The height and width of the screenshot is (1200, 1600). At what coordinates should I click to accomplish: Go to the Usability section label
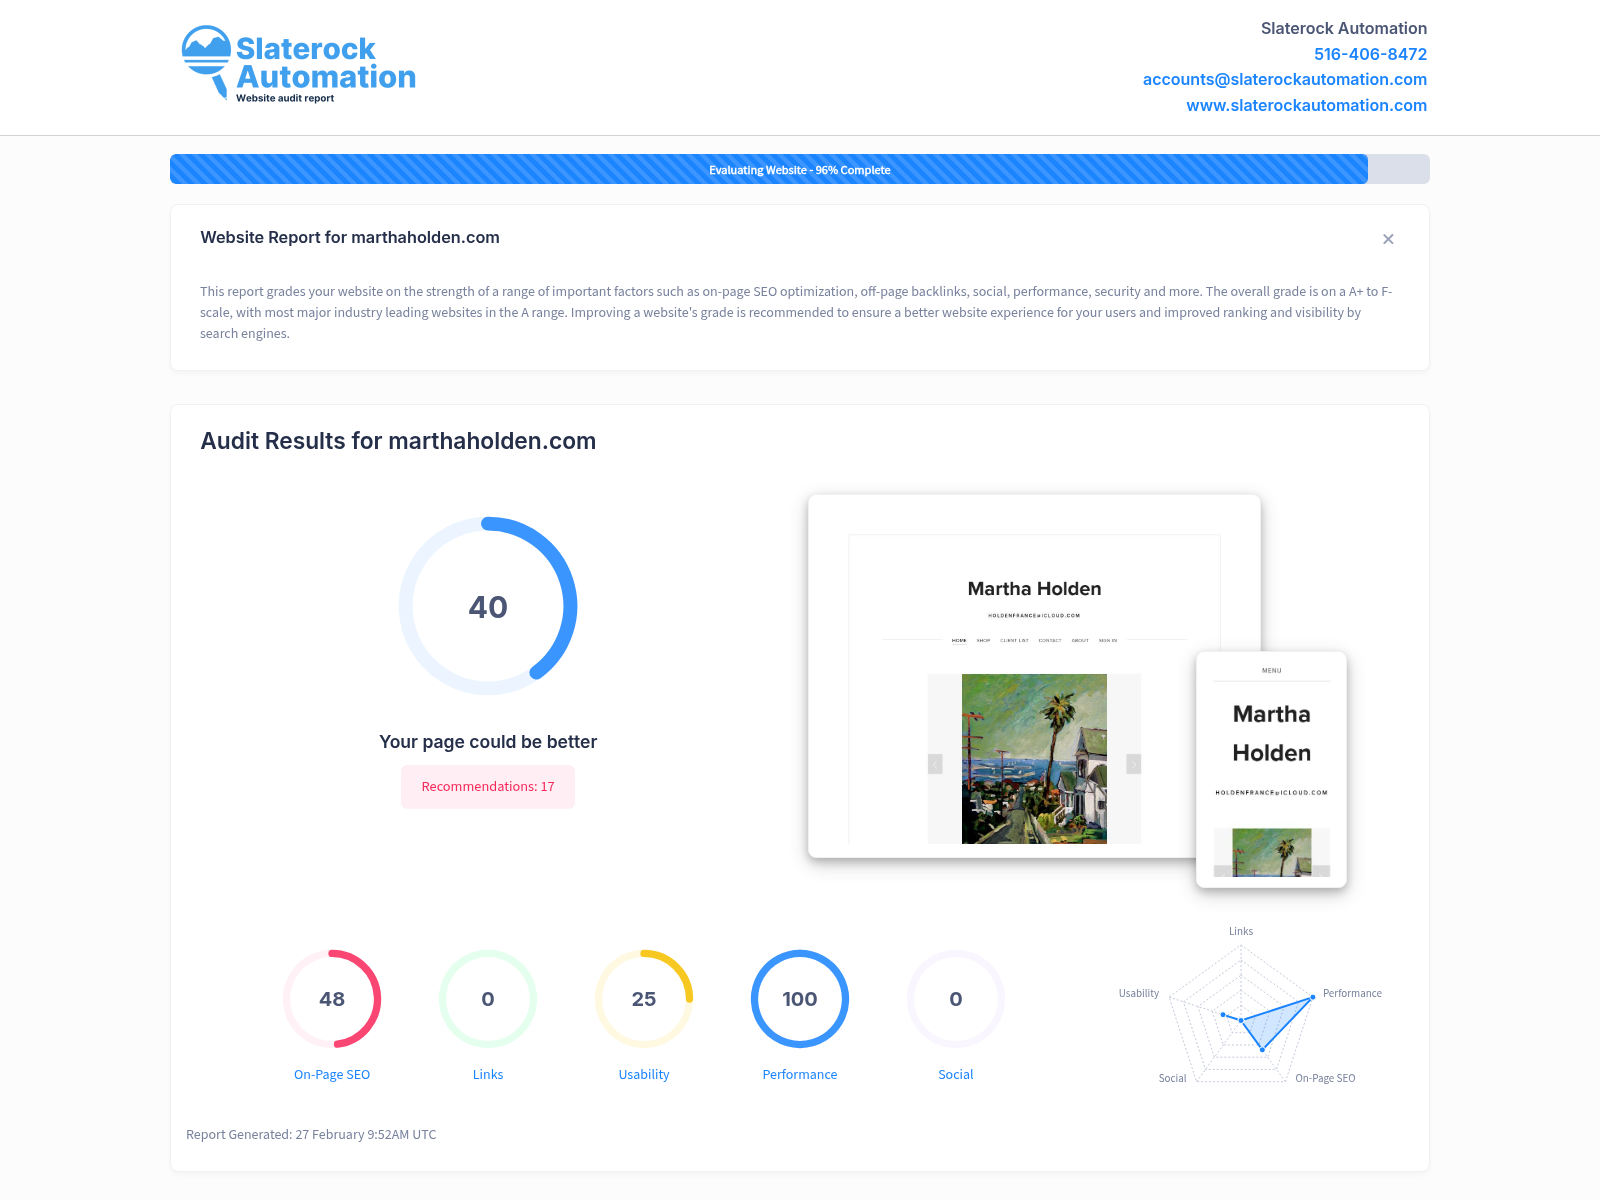coord(644,1074)
